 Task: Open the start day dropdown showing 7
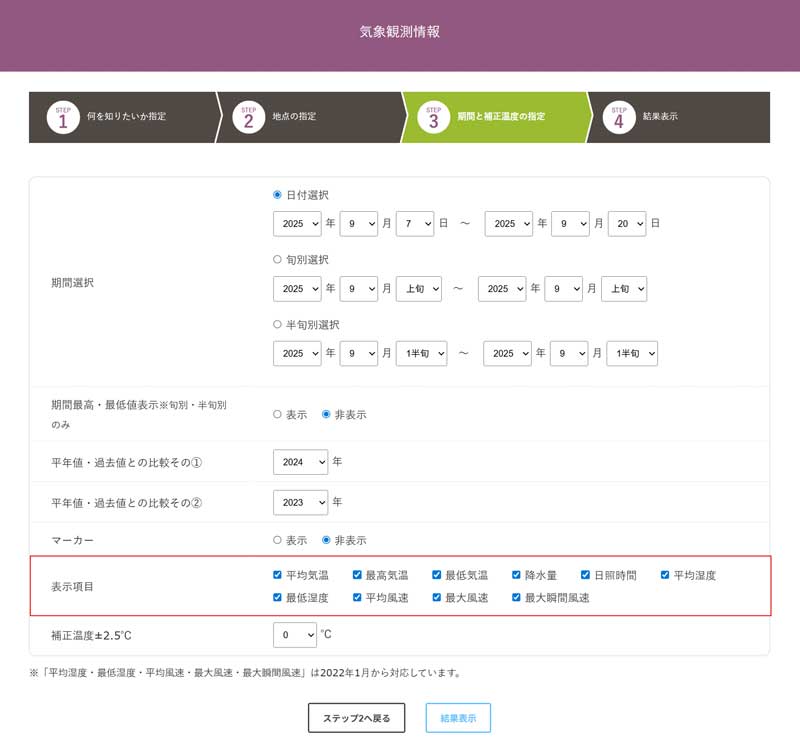coord(414,224)
